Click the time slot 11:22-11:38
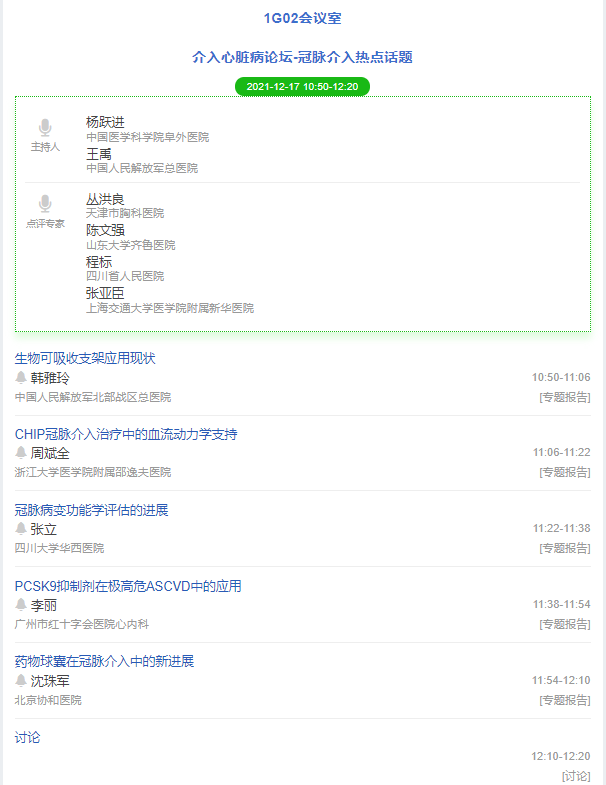Image resolution: width=606 pixels, height=785 pixels. coord(561,529)
